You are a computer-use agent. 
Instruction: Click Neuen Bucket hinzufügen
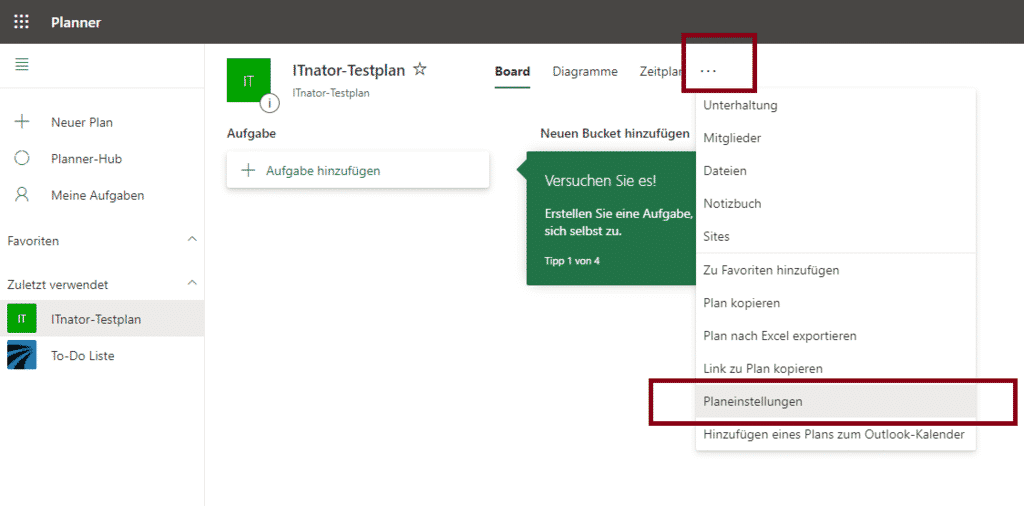pyautogui.click(x=615, y=133)
